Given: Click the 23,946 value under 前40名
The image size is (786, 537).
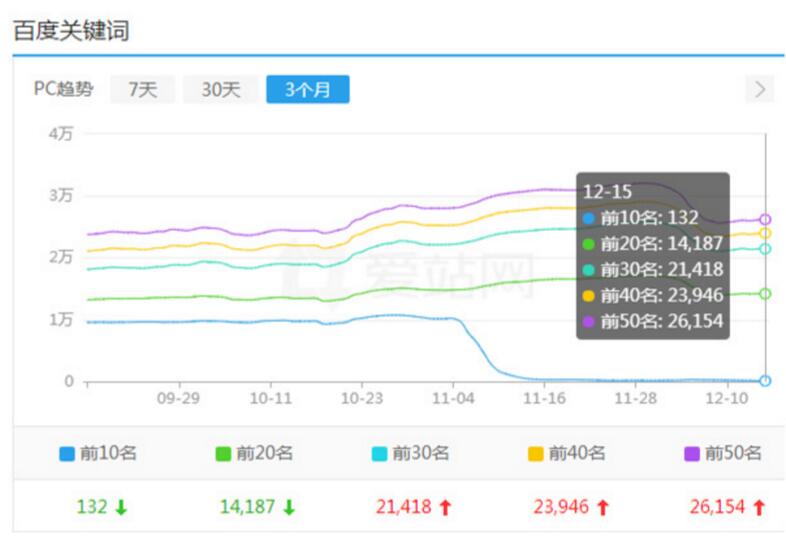Looking at the screenshot, I should (561, 507).
